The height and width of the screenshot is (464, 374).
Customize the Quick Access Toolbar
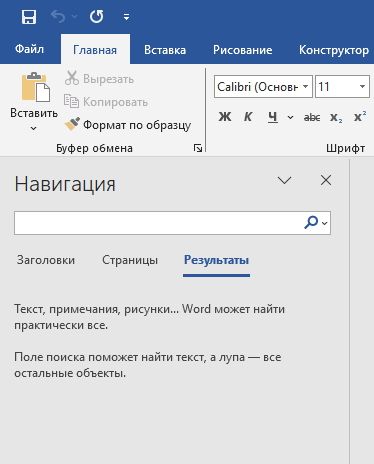pos(126,17)
